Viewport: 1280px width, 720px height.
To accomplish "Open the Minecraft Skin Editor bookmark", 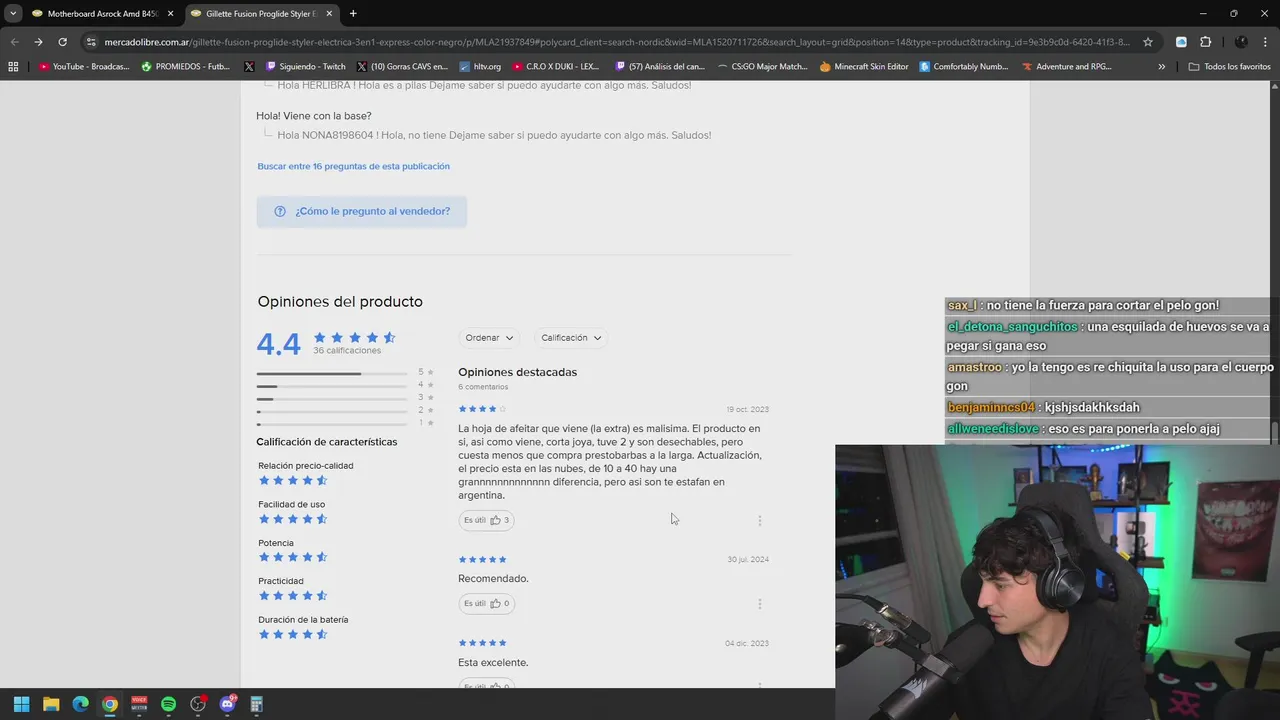I will 864,66.
